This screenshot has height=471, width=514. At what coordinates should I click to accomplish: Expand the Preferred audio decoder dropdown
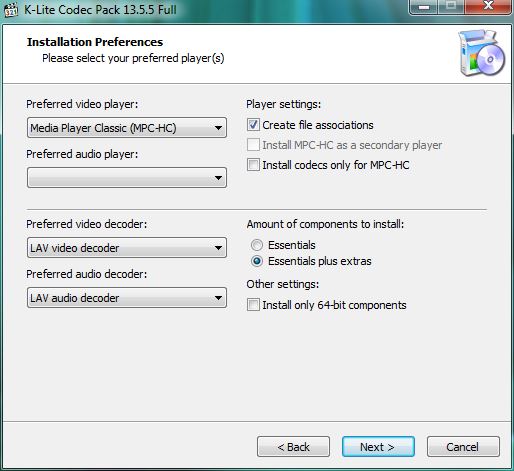[x=127, y=298]
